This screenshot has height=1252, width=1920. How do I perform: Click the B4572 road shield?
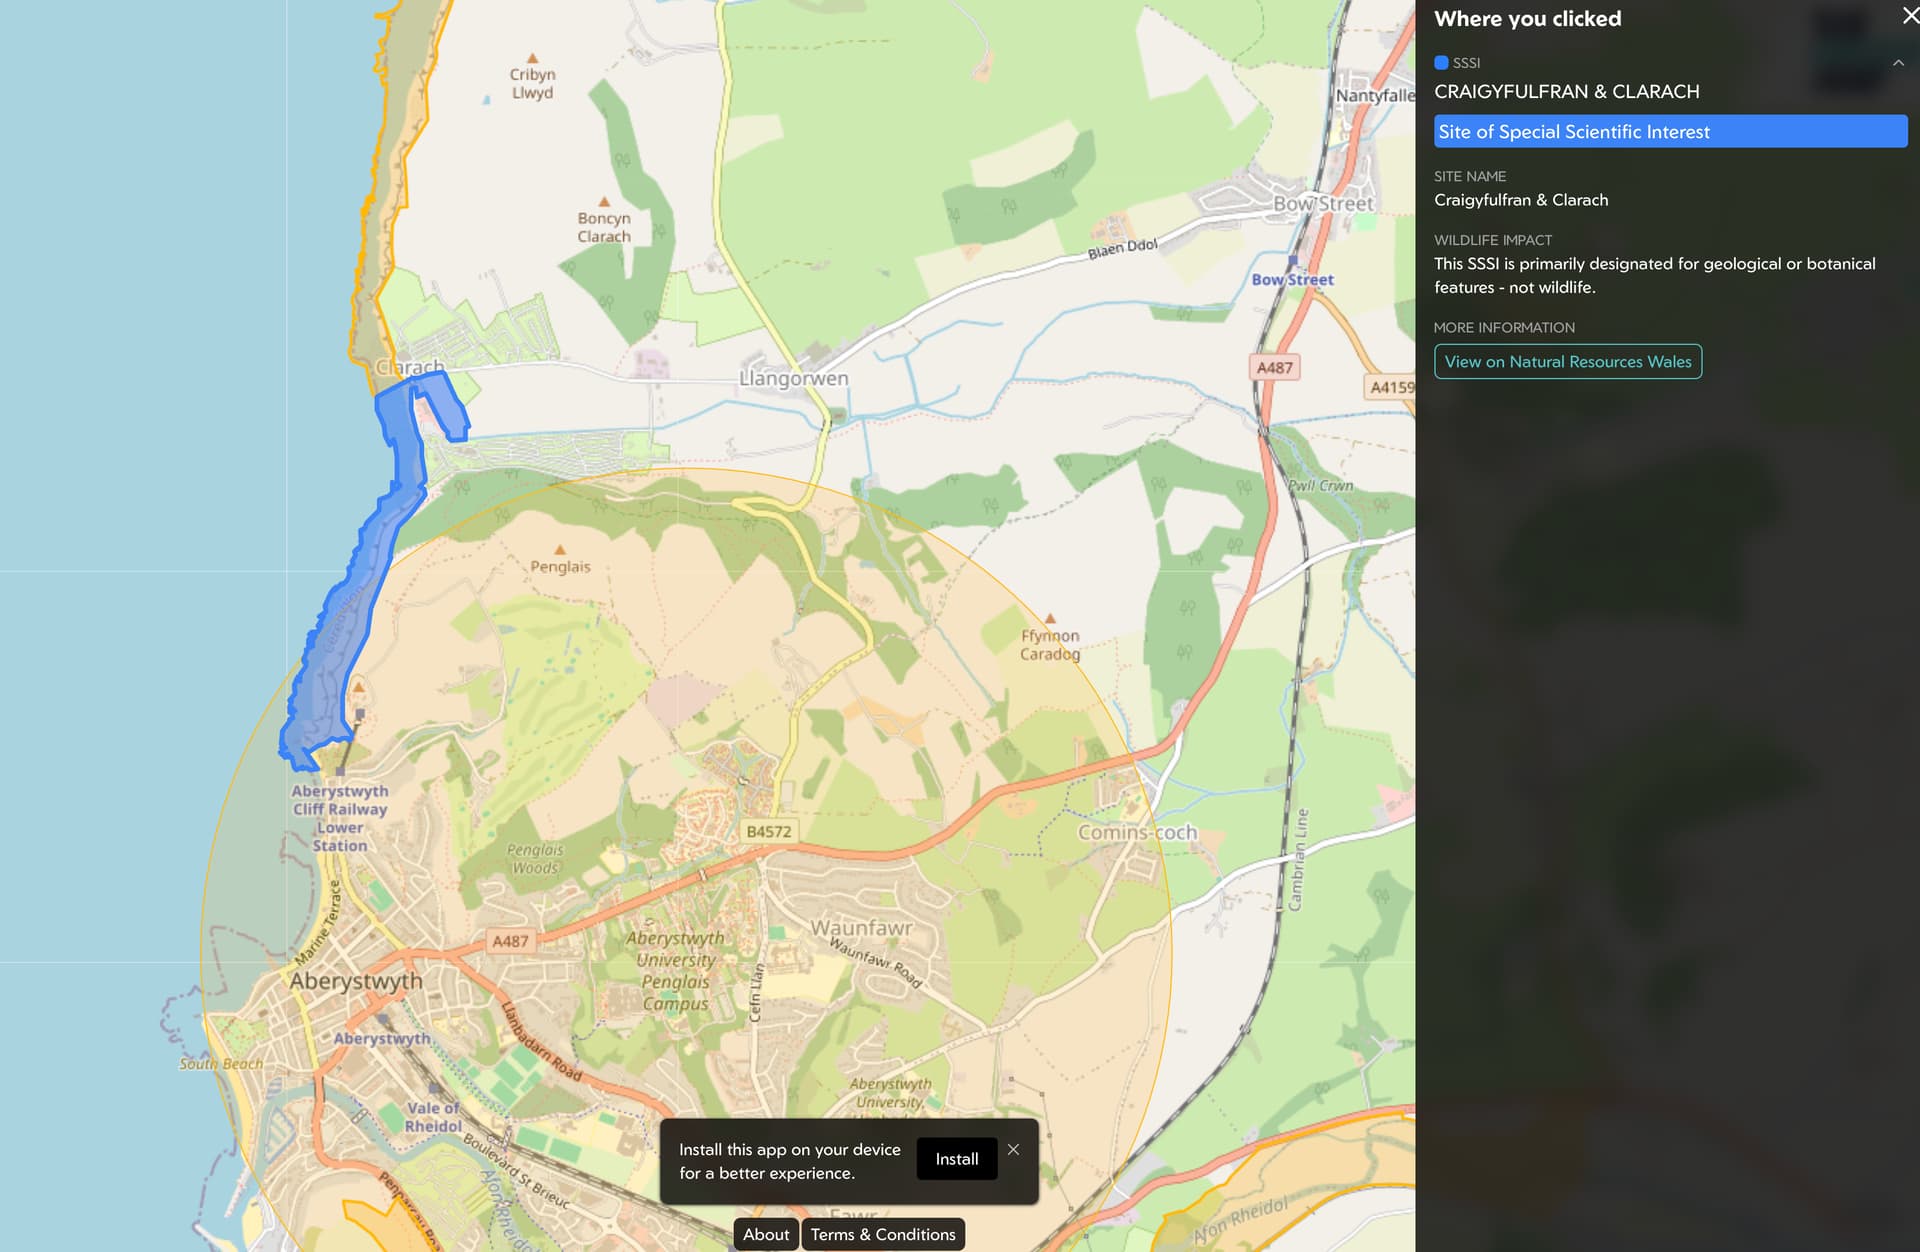[x=768, y=831]
